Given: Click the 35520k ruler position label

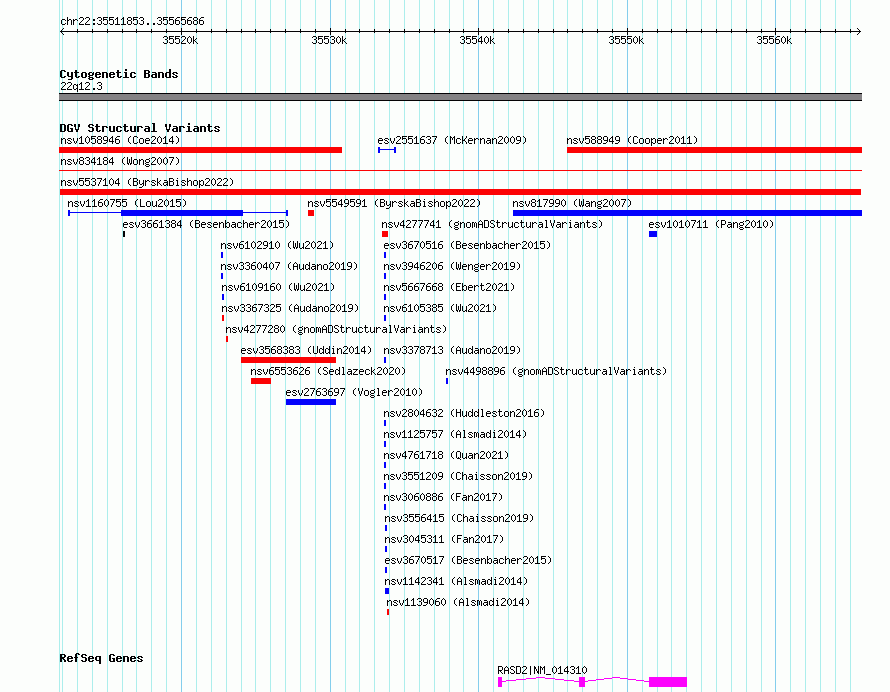Looking at the screenshot, I should pyautogui.click(x=180, y=40).
